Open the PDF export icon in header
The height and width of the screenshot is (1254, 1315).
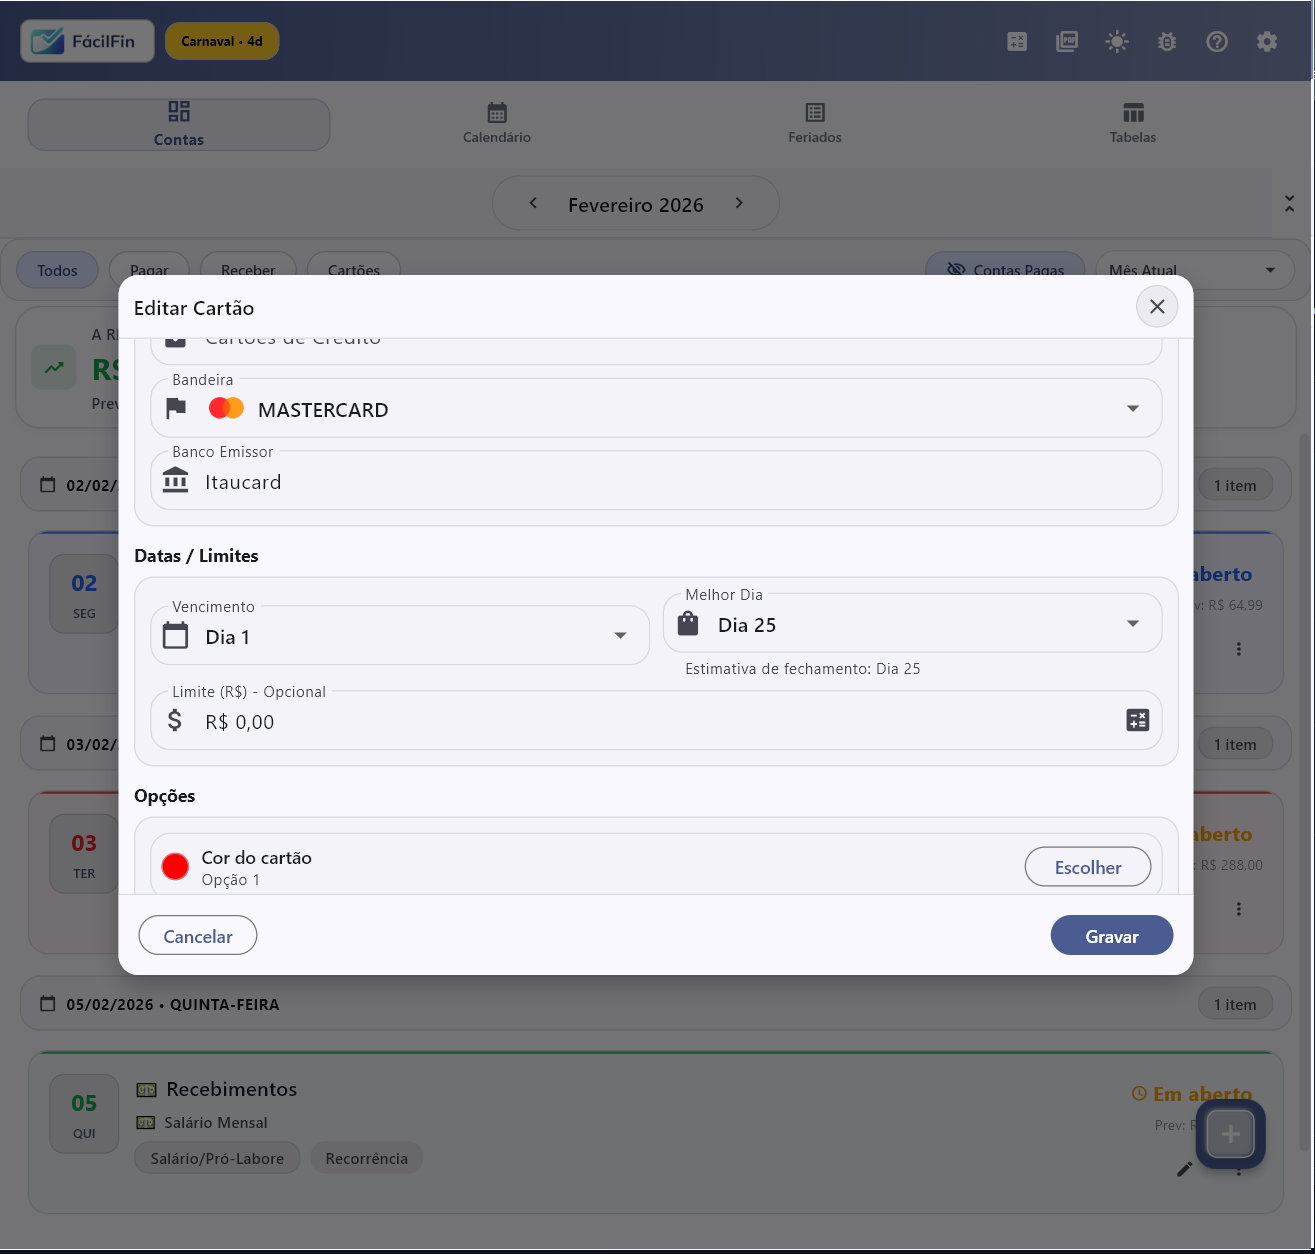tap(1067, 42)
